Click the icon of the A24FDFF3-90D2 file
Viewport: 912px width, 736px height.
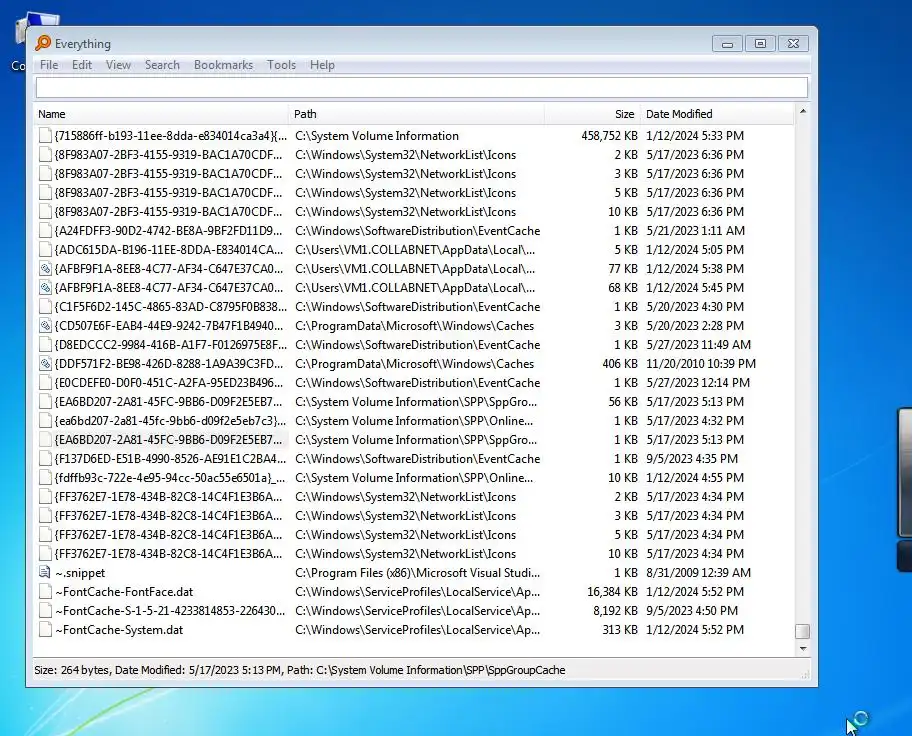[45, 230]
